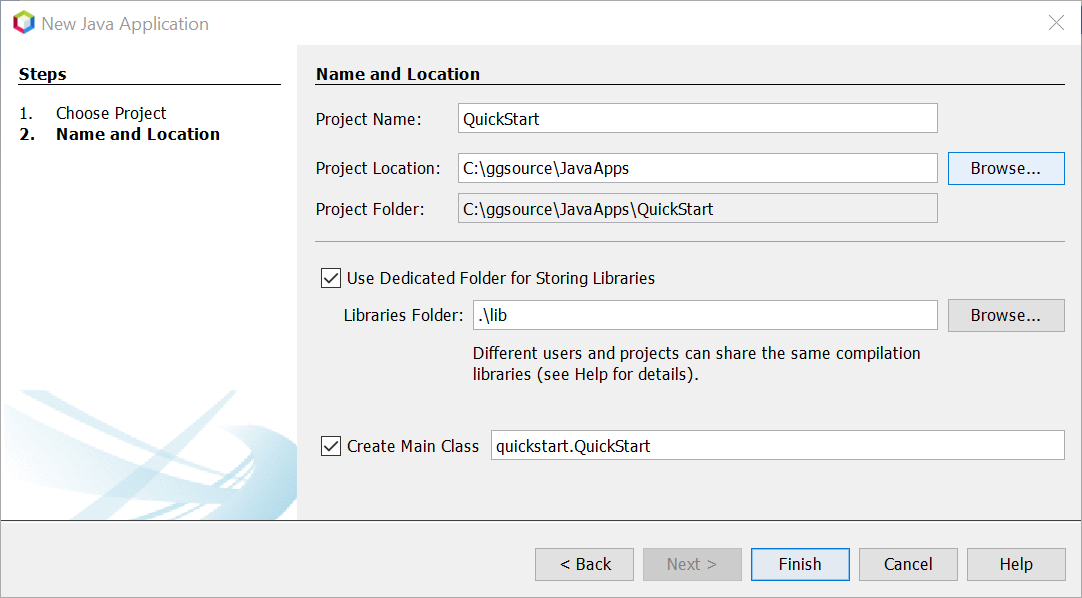This screenshot has width=1082, height=598.
Task: Close the New Java Application dialog
Action: click(1056, 23)
